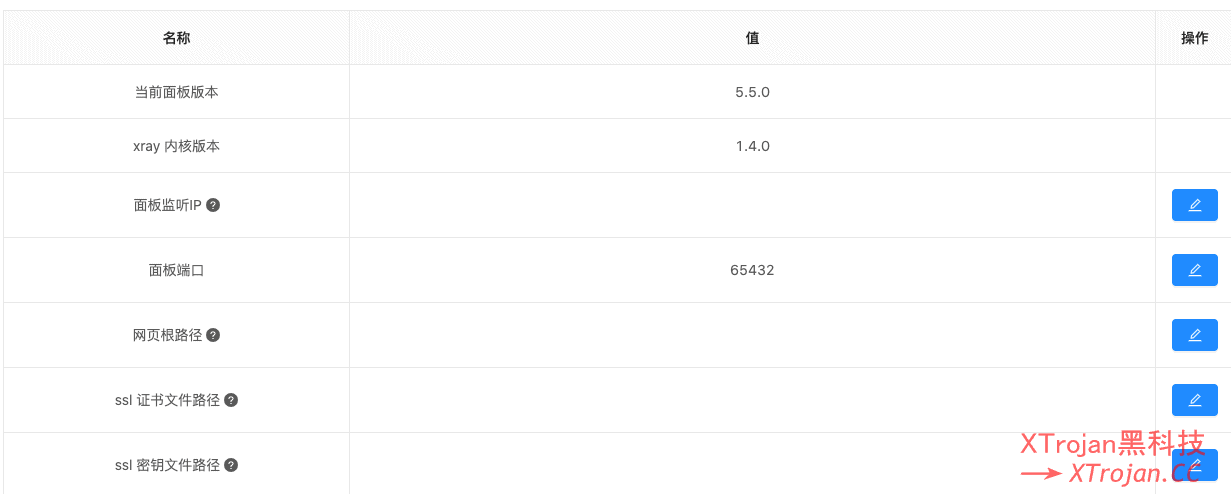Click the 名称 column header
Screen dimensions: 1231x494
[177, 38]
